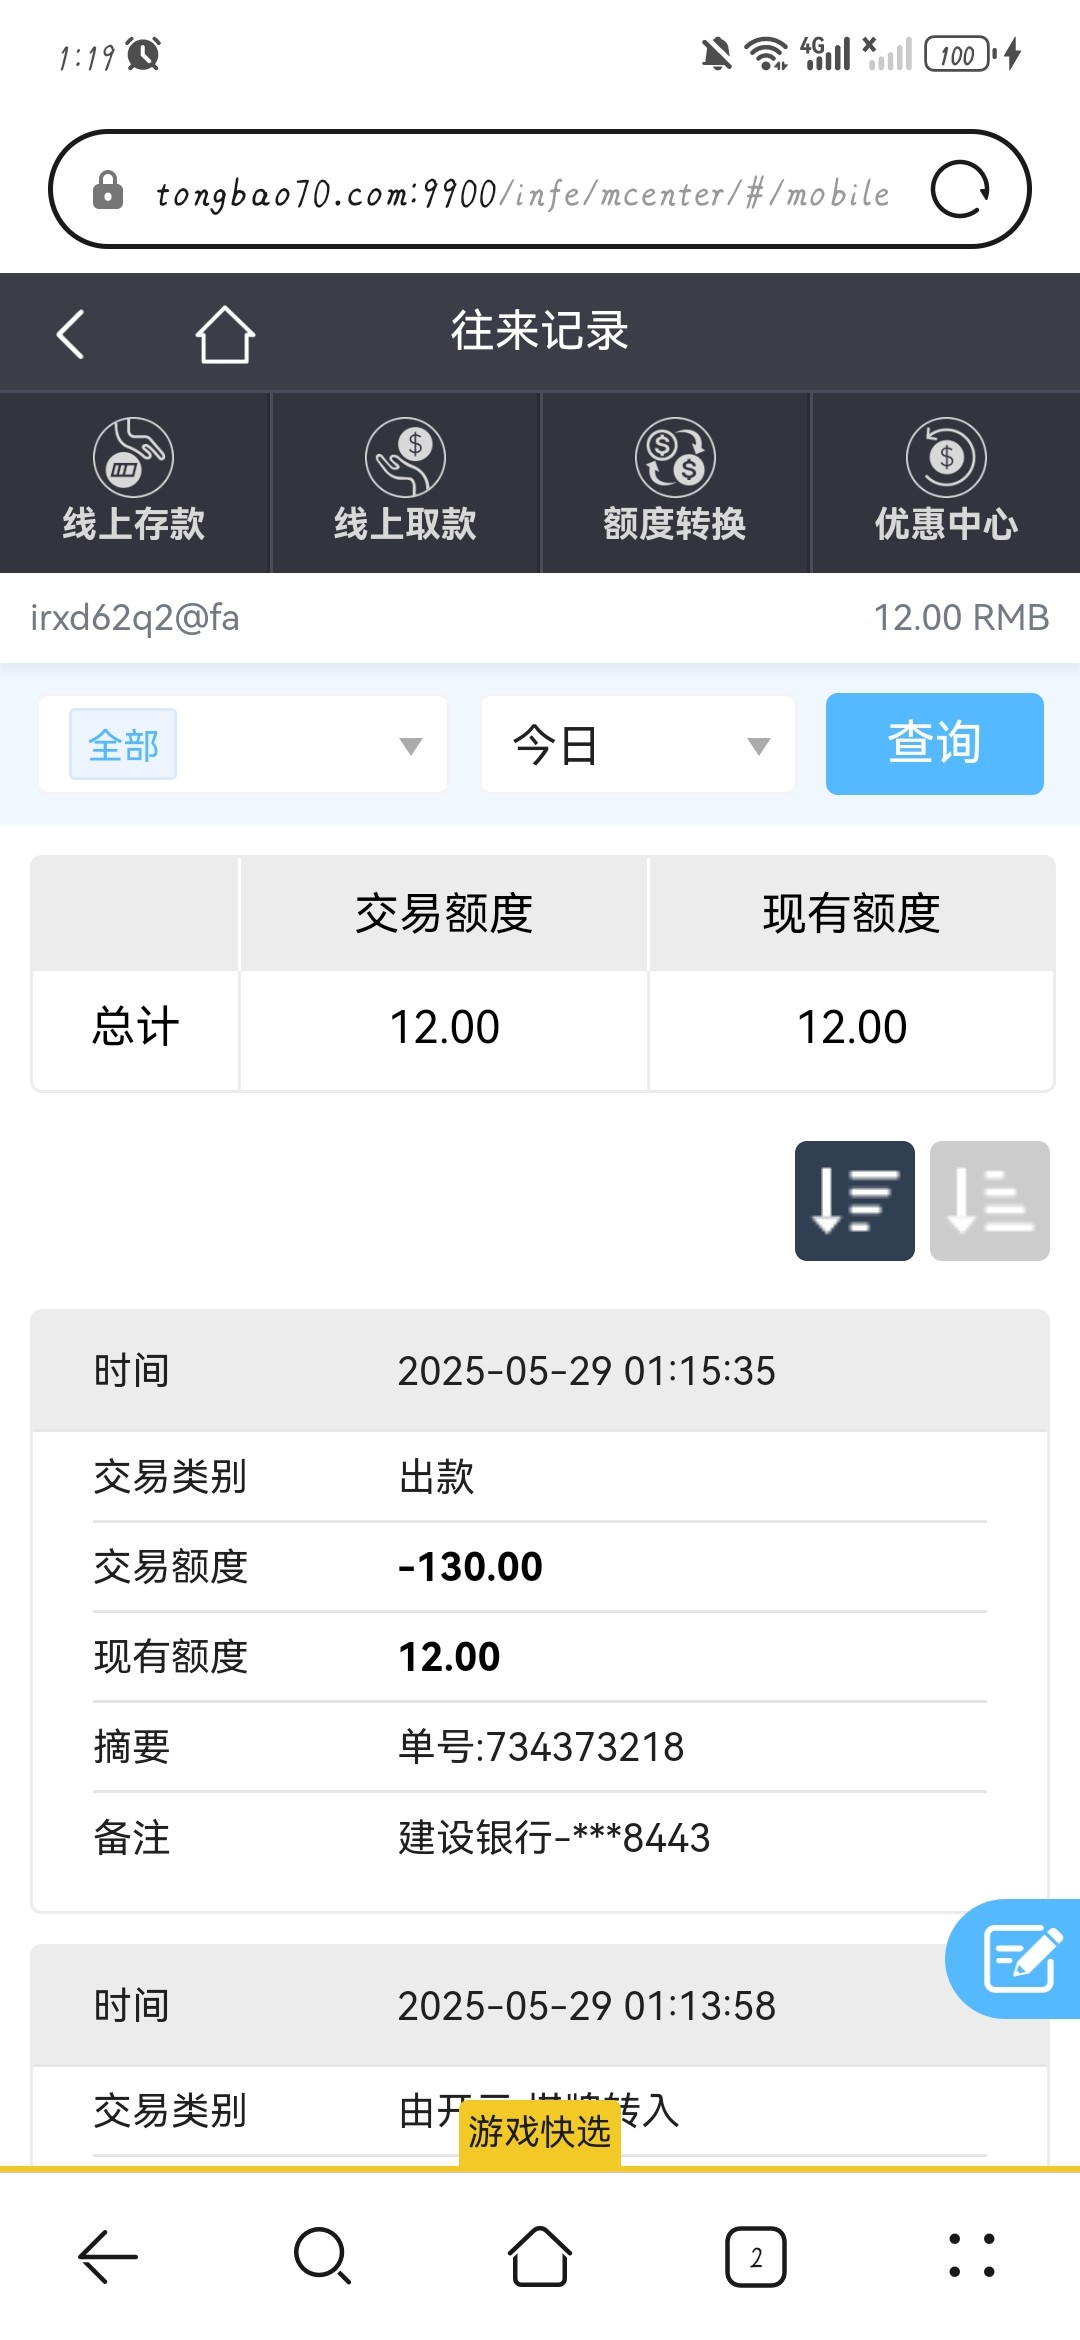Tap the browser bottom home icon
Screen dimensions: 1080x2340
(x=540, y=2257)
